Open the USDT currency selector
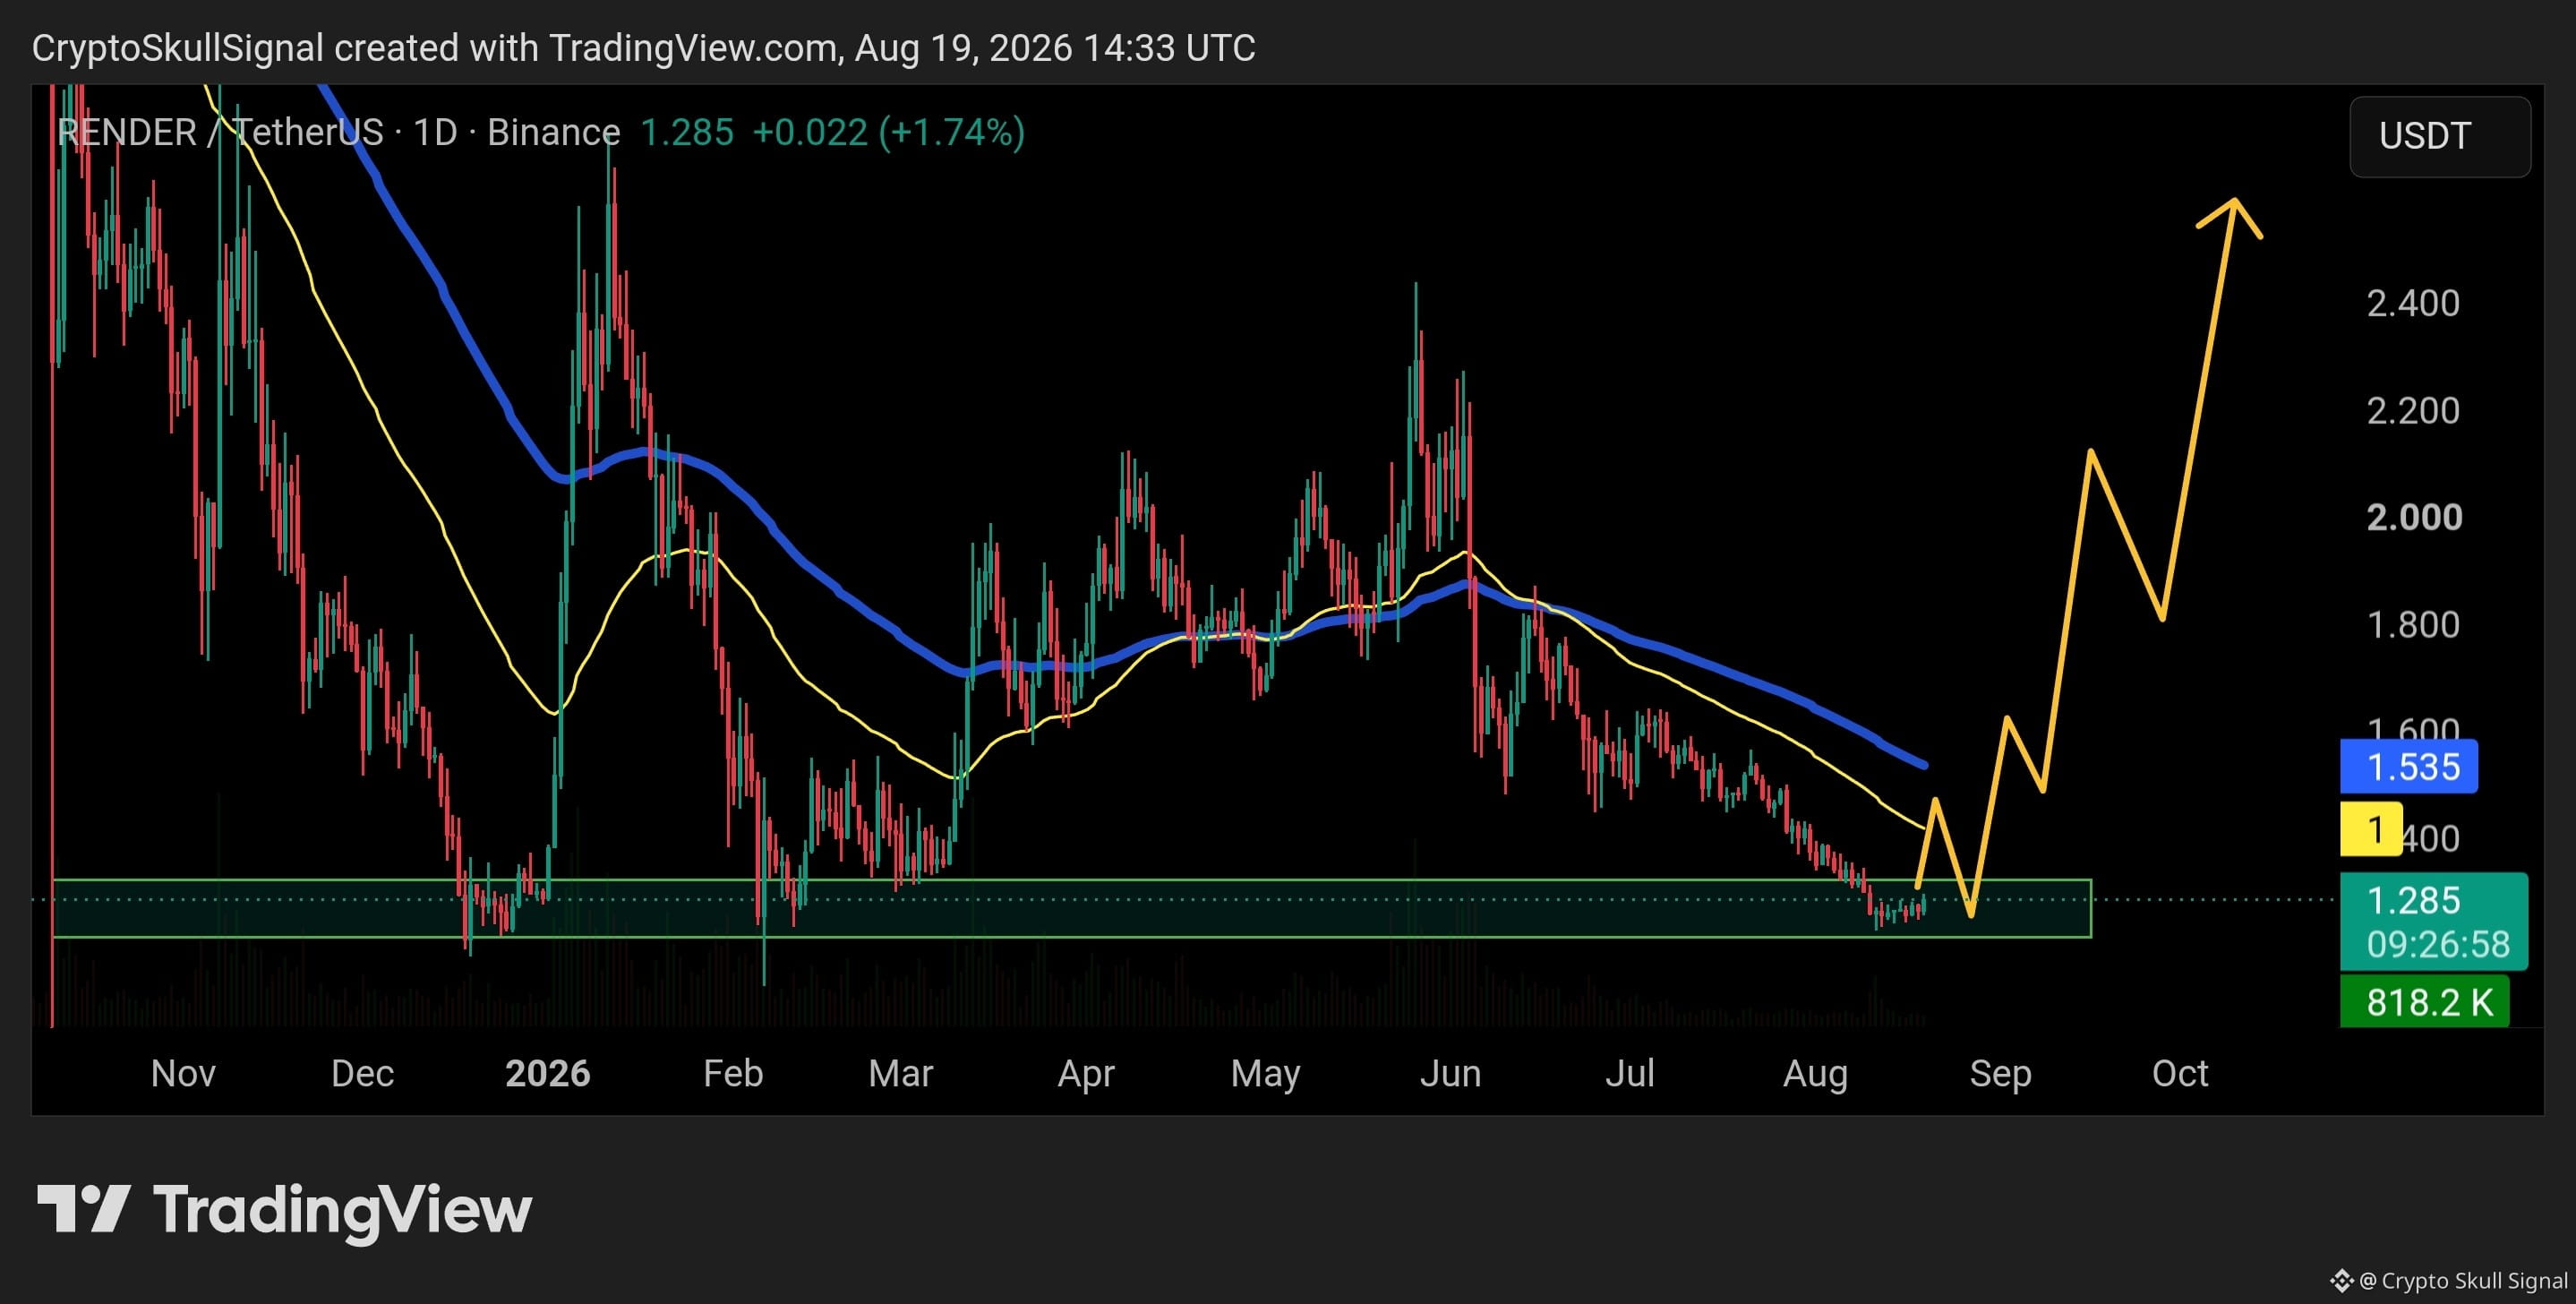2576x1304 pixels. (2440, 136)
